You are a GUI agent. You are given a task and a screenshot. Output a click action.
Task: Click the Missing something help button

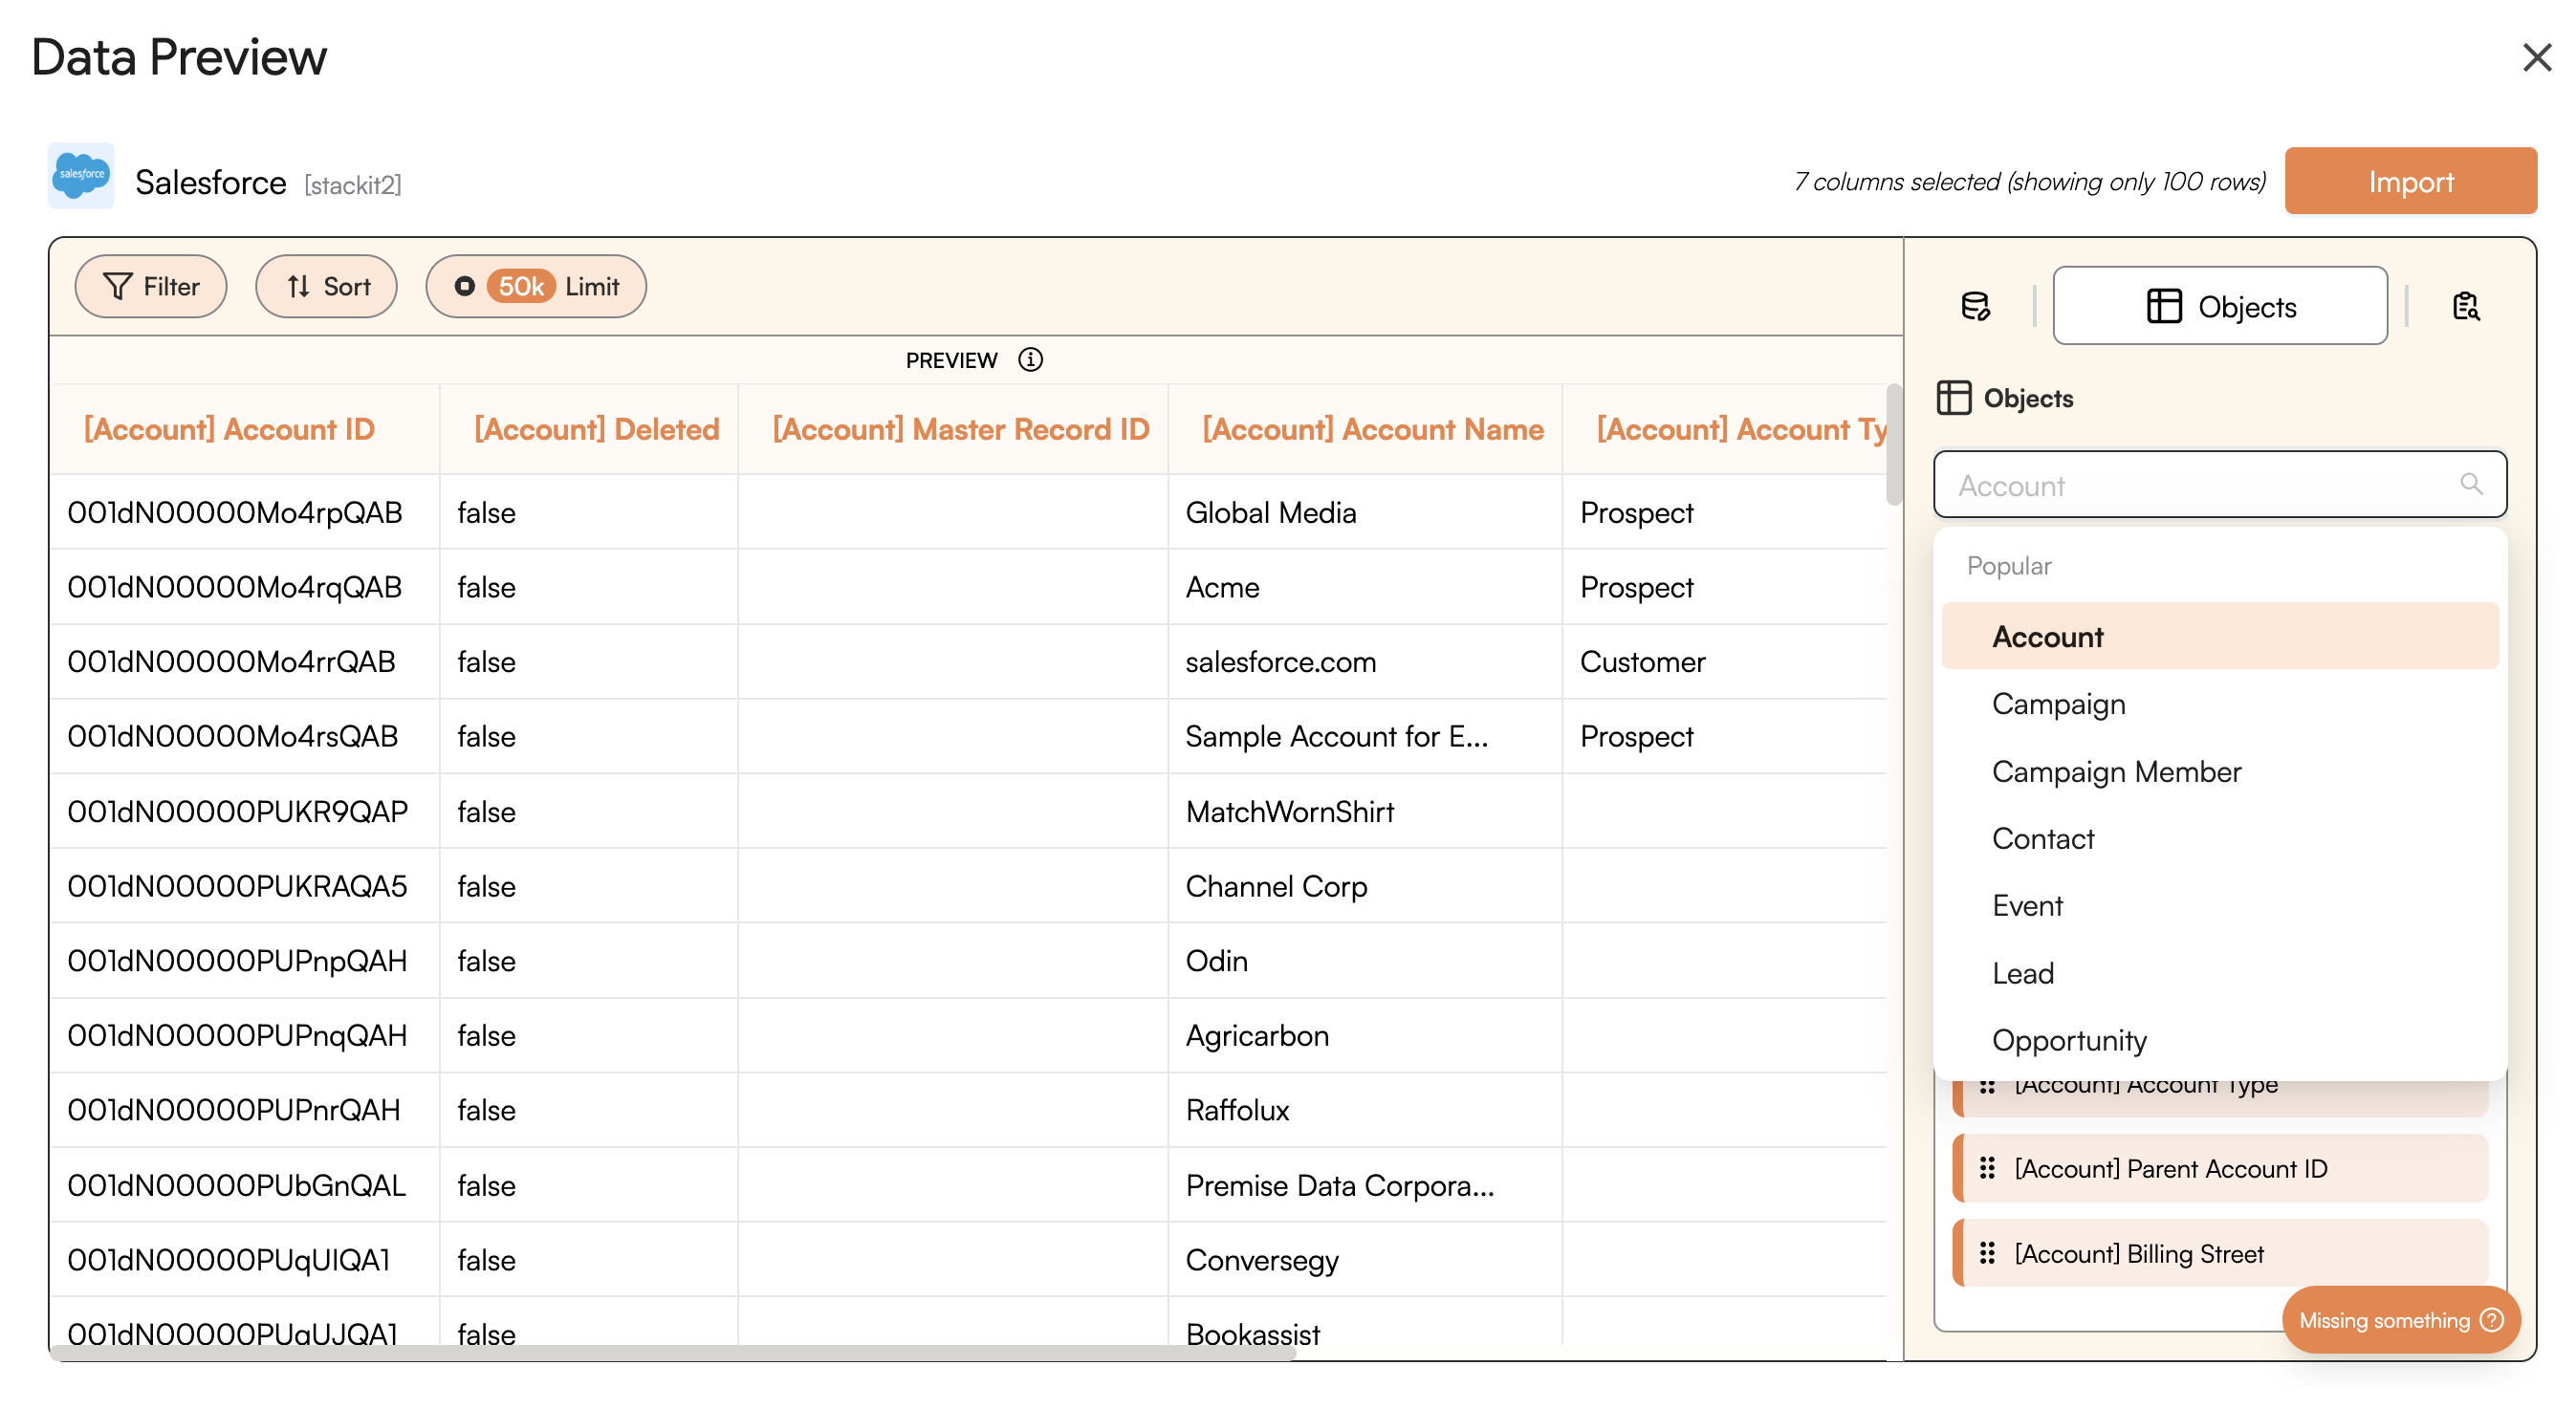2400,1320
